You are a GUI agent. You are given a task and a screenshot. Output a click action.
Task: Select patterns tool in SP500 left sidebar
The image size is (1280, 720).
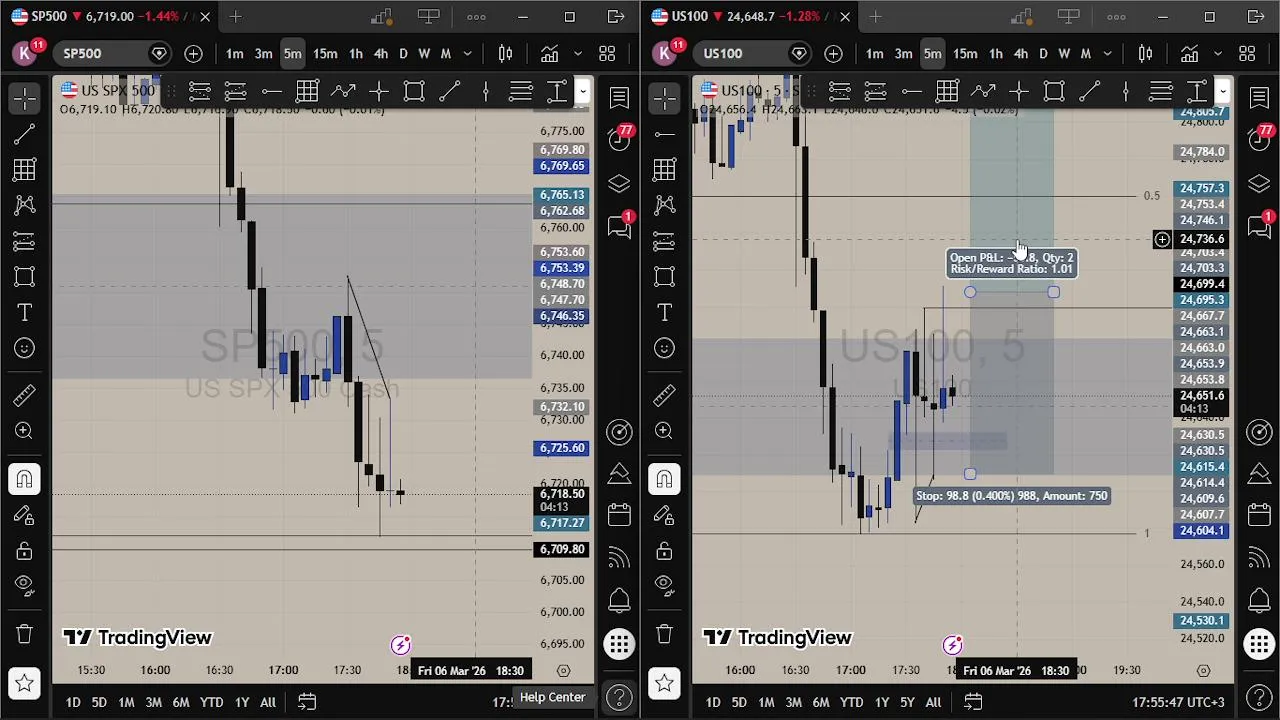[25, 206]
